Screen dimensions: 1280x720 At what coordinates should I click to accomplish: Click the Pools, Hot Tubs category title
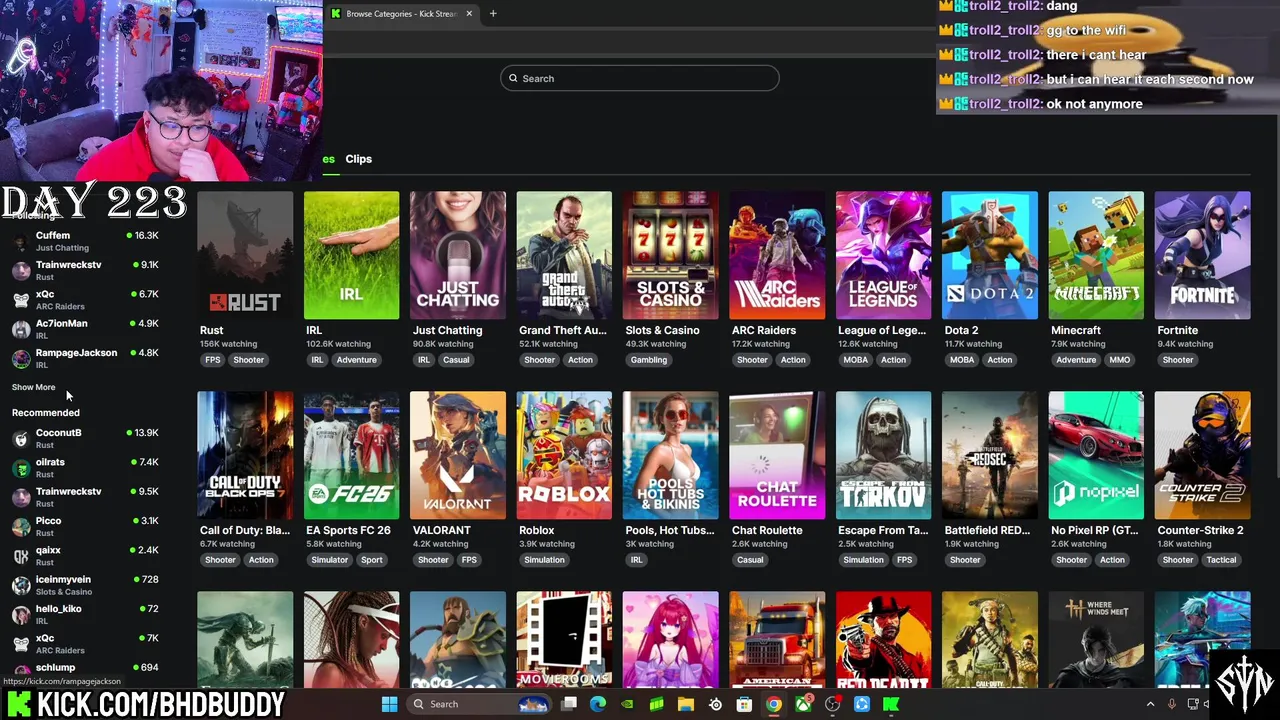[670, 530]
